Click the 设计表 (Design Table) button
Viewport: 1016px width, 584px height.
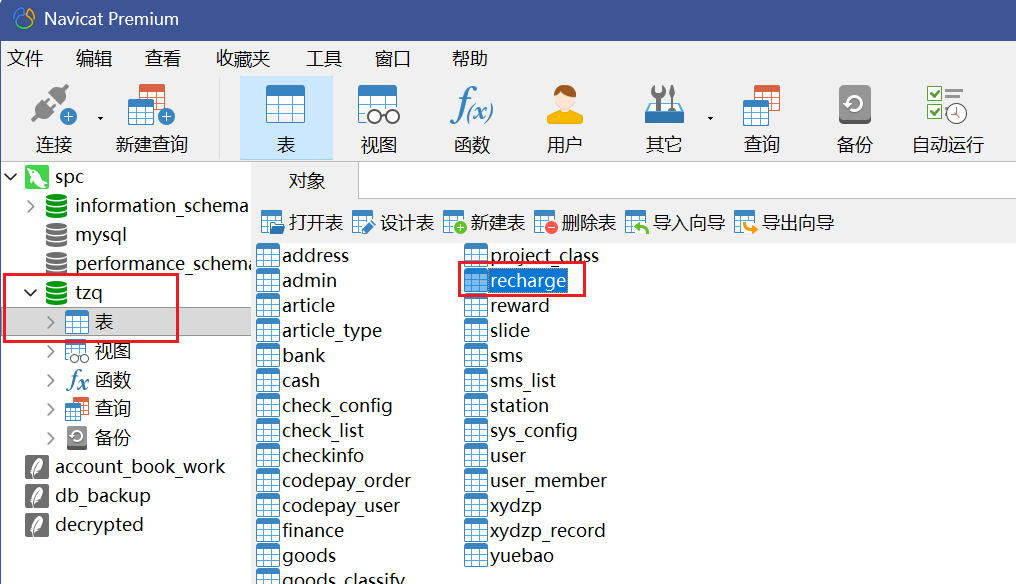tap(393, 223)
